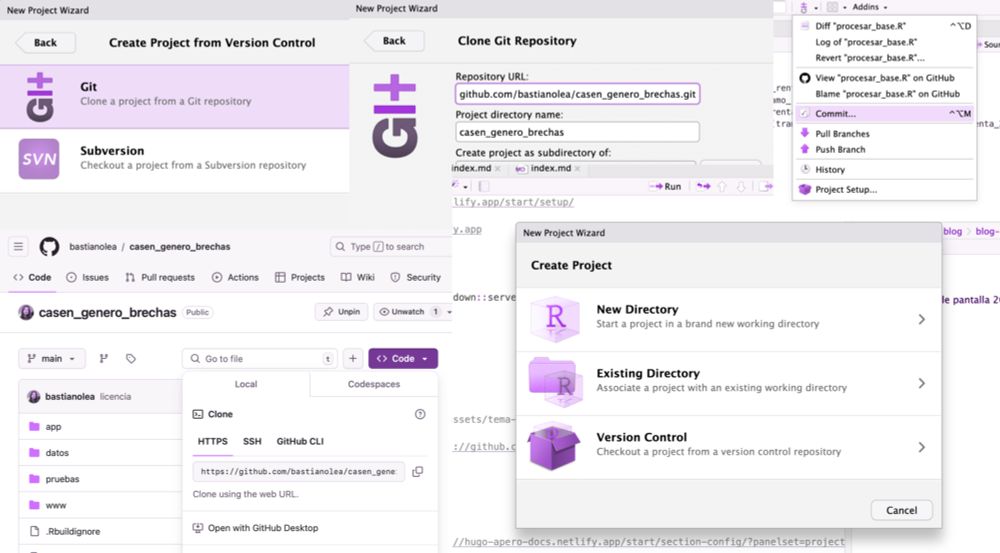
Task: Choose Diff procesar_base.R from Git menu
Action: tap(885, 26)
